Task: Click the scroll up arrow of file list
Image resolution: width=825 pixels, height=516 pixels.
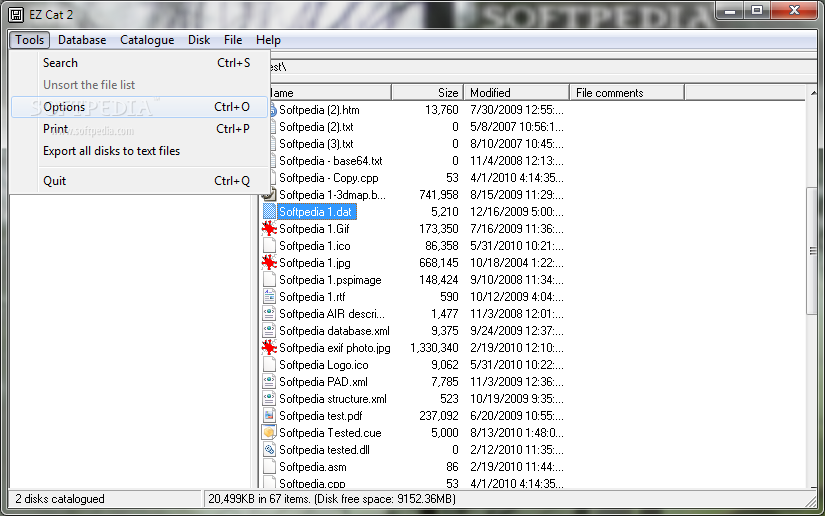Action: click(x=813, y=93)
